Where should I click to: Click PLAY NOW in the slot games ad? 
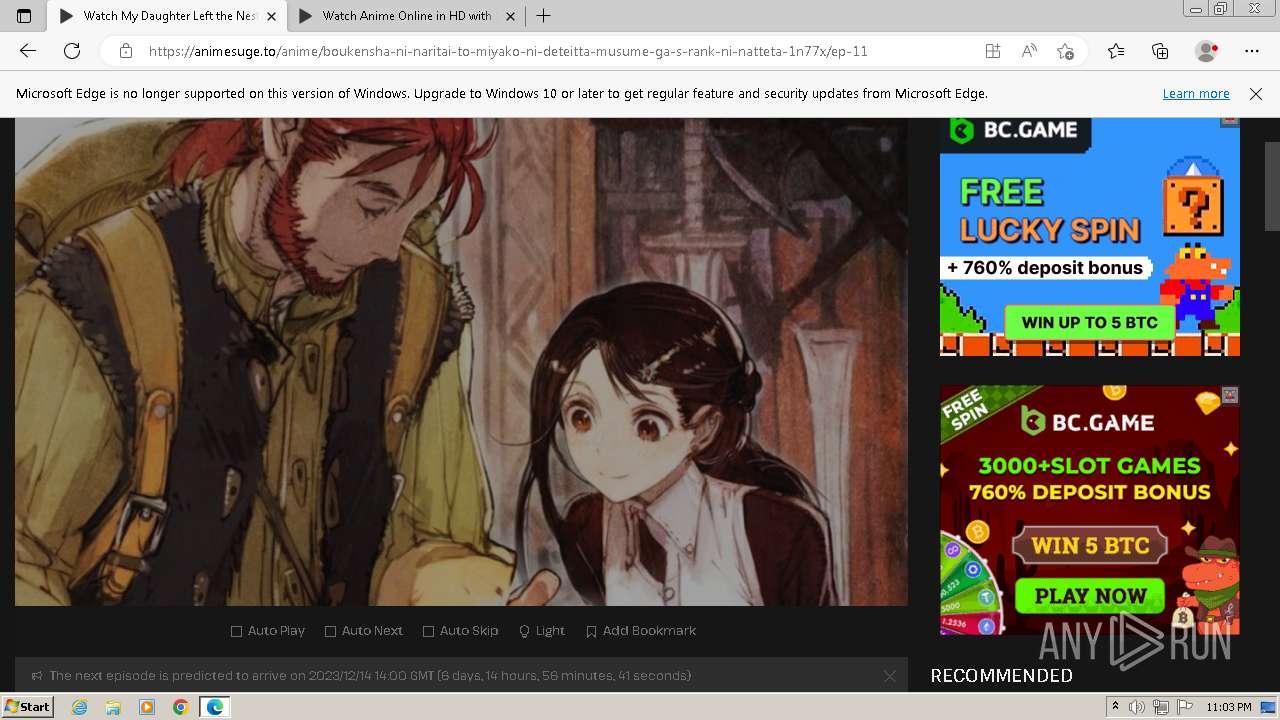tap(1090, 596)
